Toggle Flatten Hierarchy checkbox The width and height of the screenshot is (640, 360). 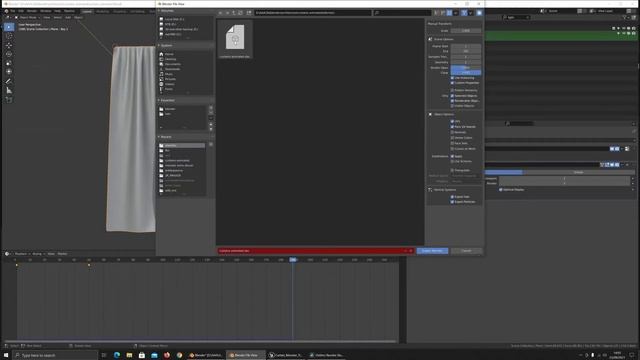pyautogui.click(x=452, y=90)
